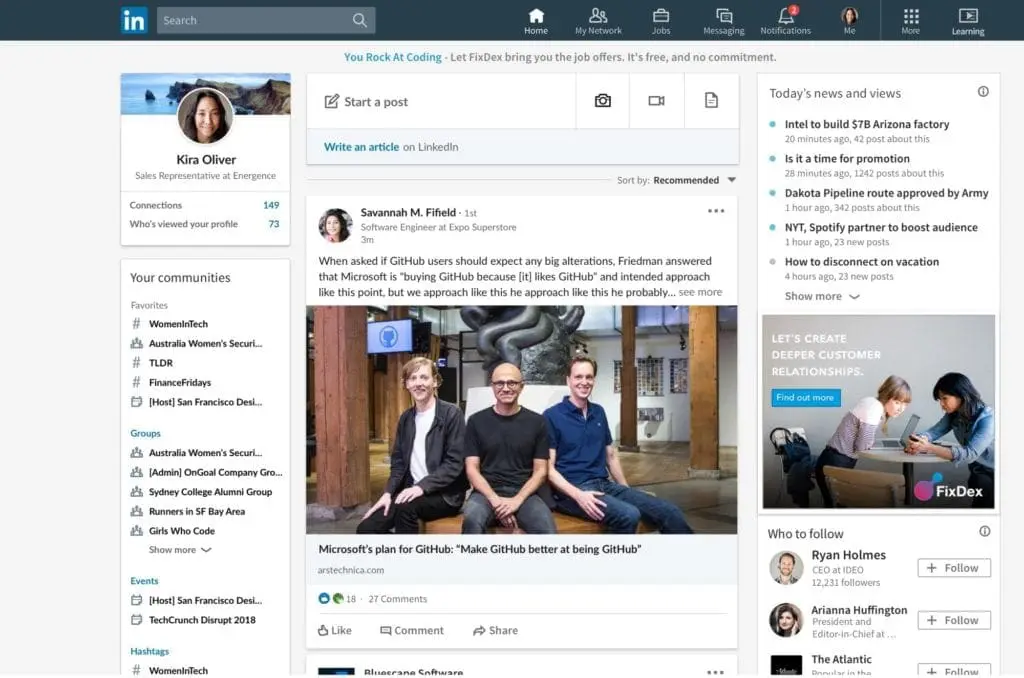This screenshot has width=1024, height=678.
Task: Open the 27 Comments link
Action: (x=398, y=599)
